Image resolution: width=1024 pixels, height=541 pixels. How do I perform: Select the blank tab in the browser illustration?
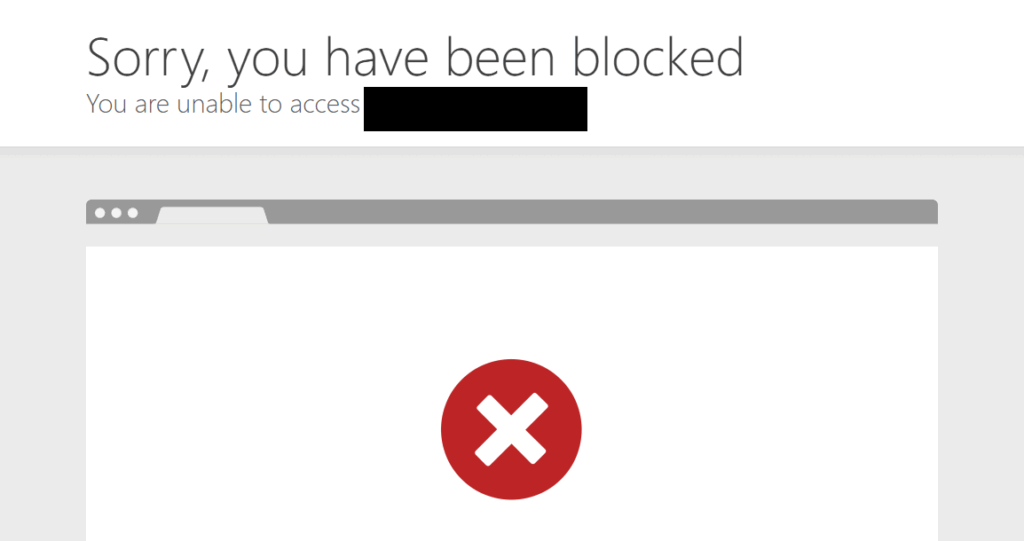pos(212,216)
